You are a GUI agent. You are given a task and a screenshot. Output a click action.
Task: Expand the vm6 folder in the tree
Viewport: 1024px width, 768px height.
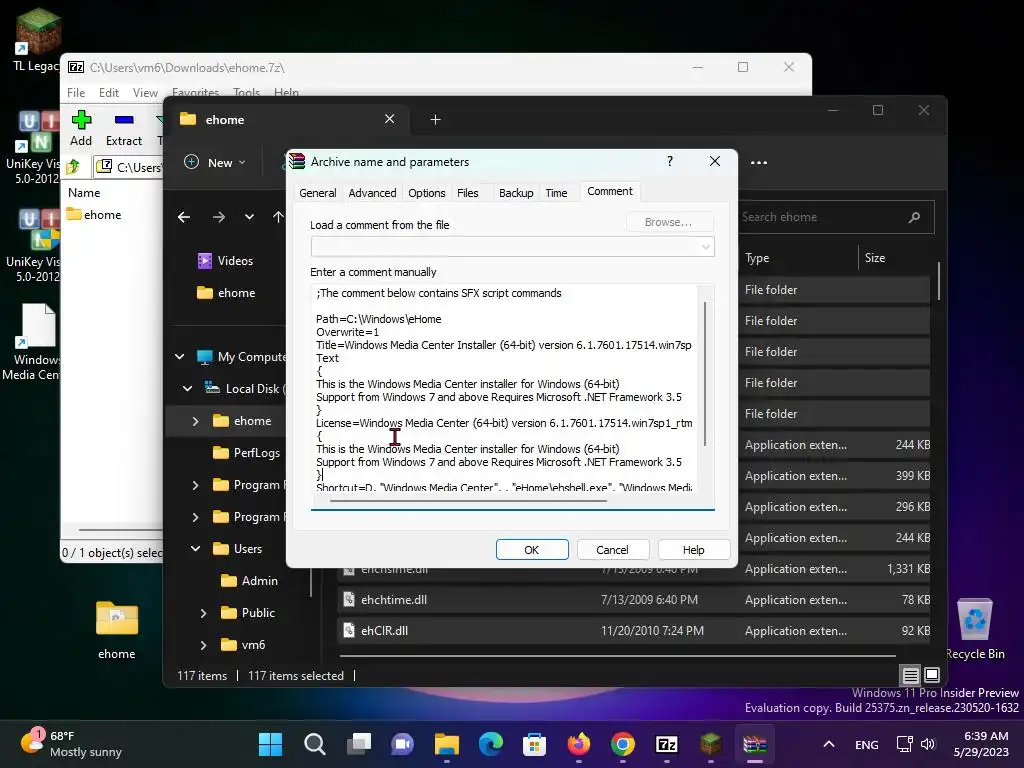point(203,645)
